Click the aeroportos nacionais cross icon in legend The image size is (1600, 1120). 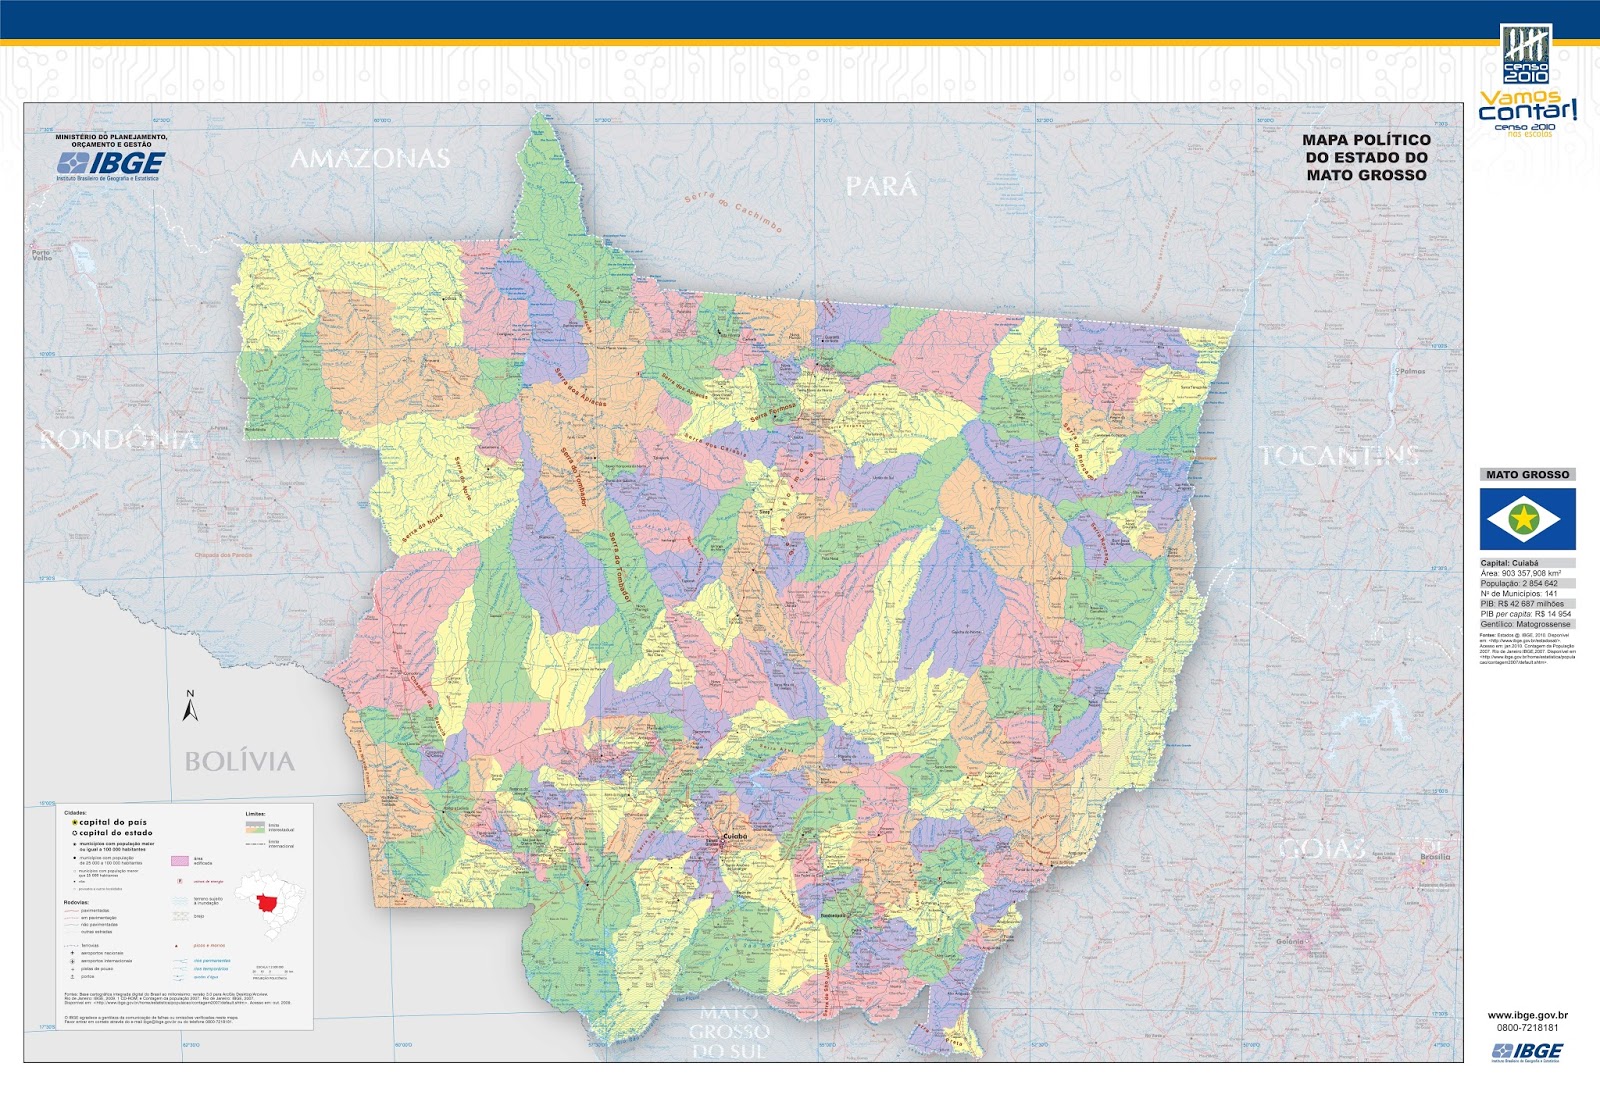72,953
